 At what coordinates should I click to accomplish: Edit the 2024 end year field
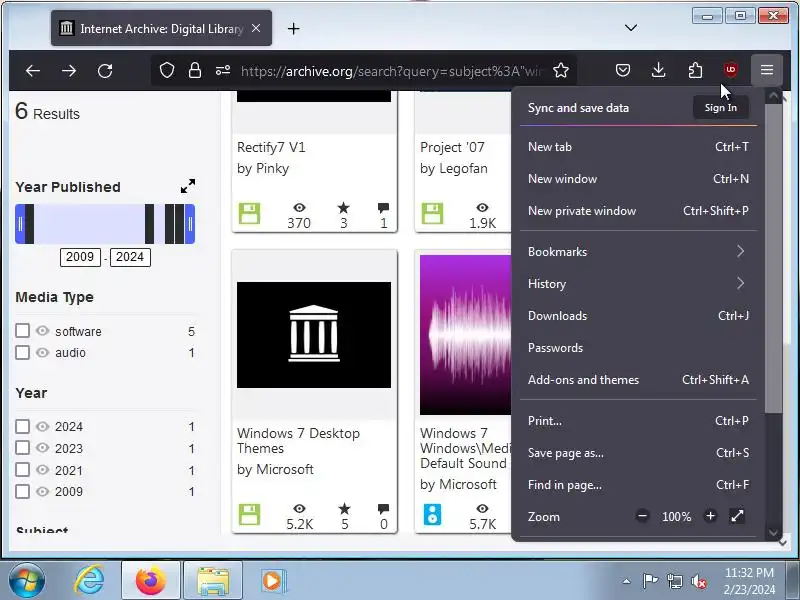pyautogui.click(x=130, y=257)
